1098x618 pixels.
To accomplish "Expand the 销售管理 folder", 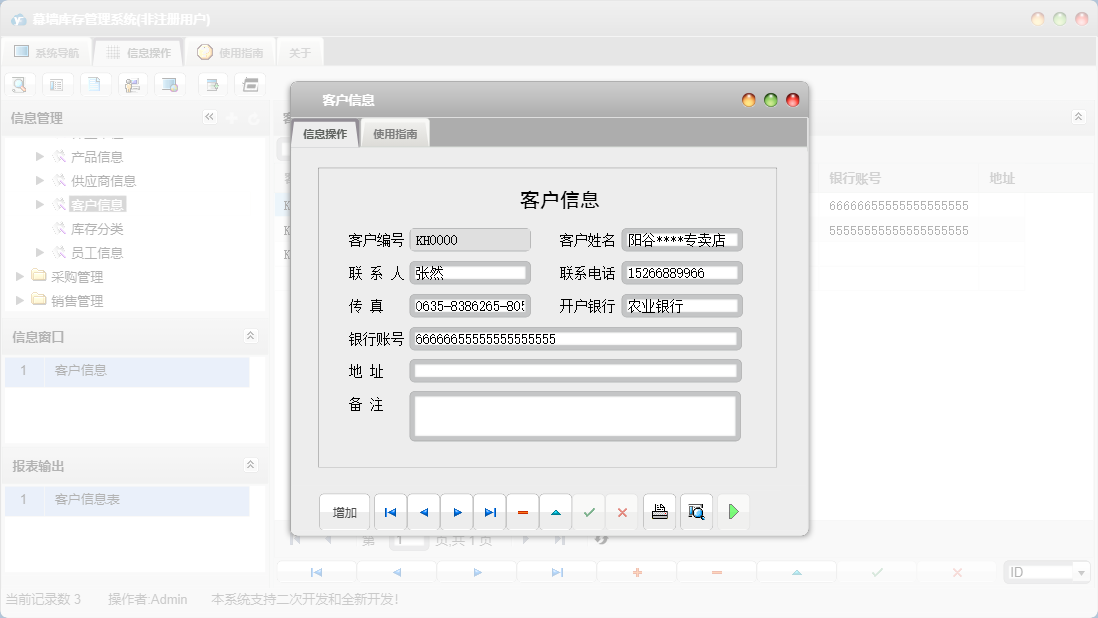I will [x=19, y=300].
